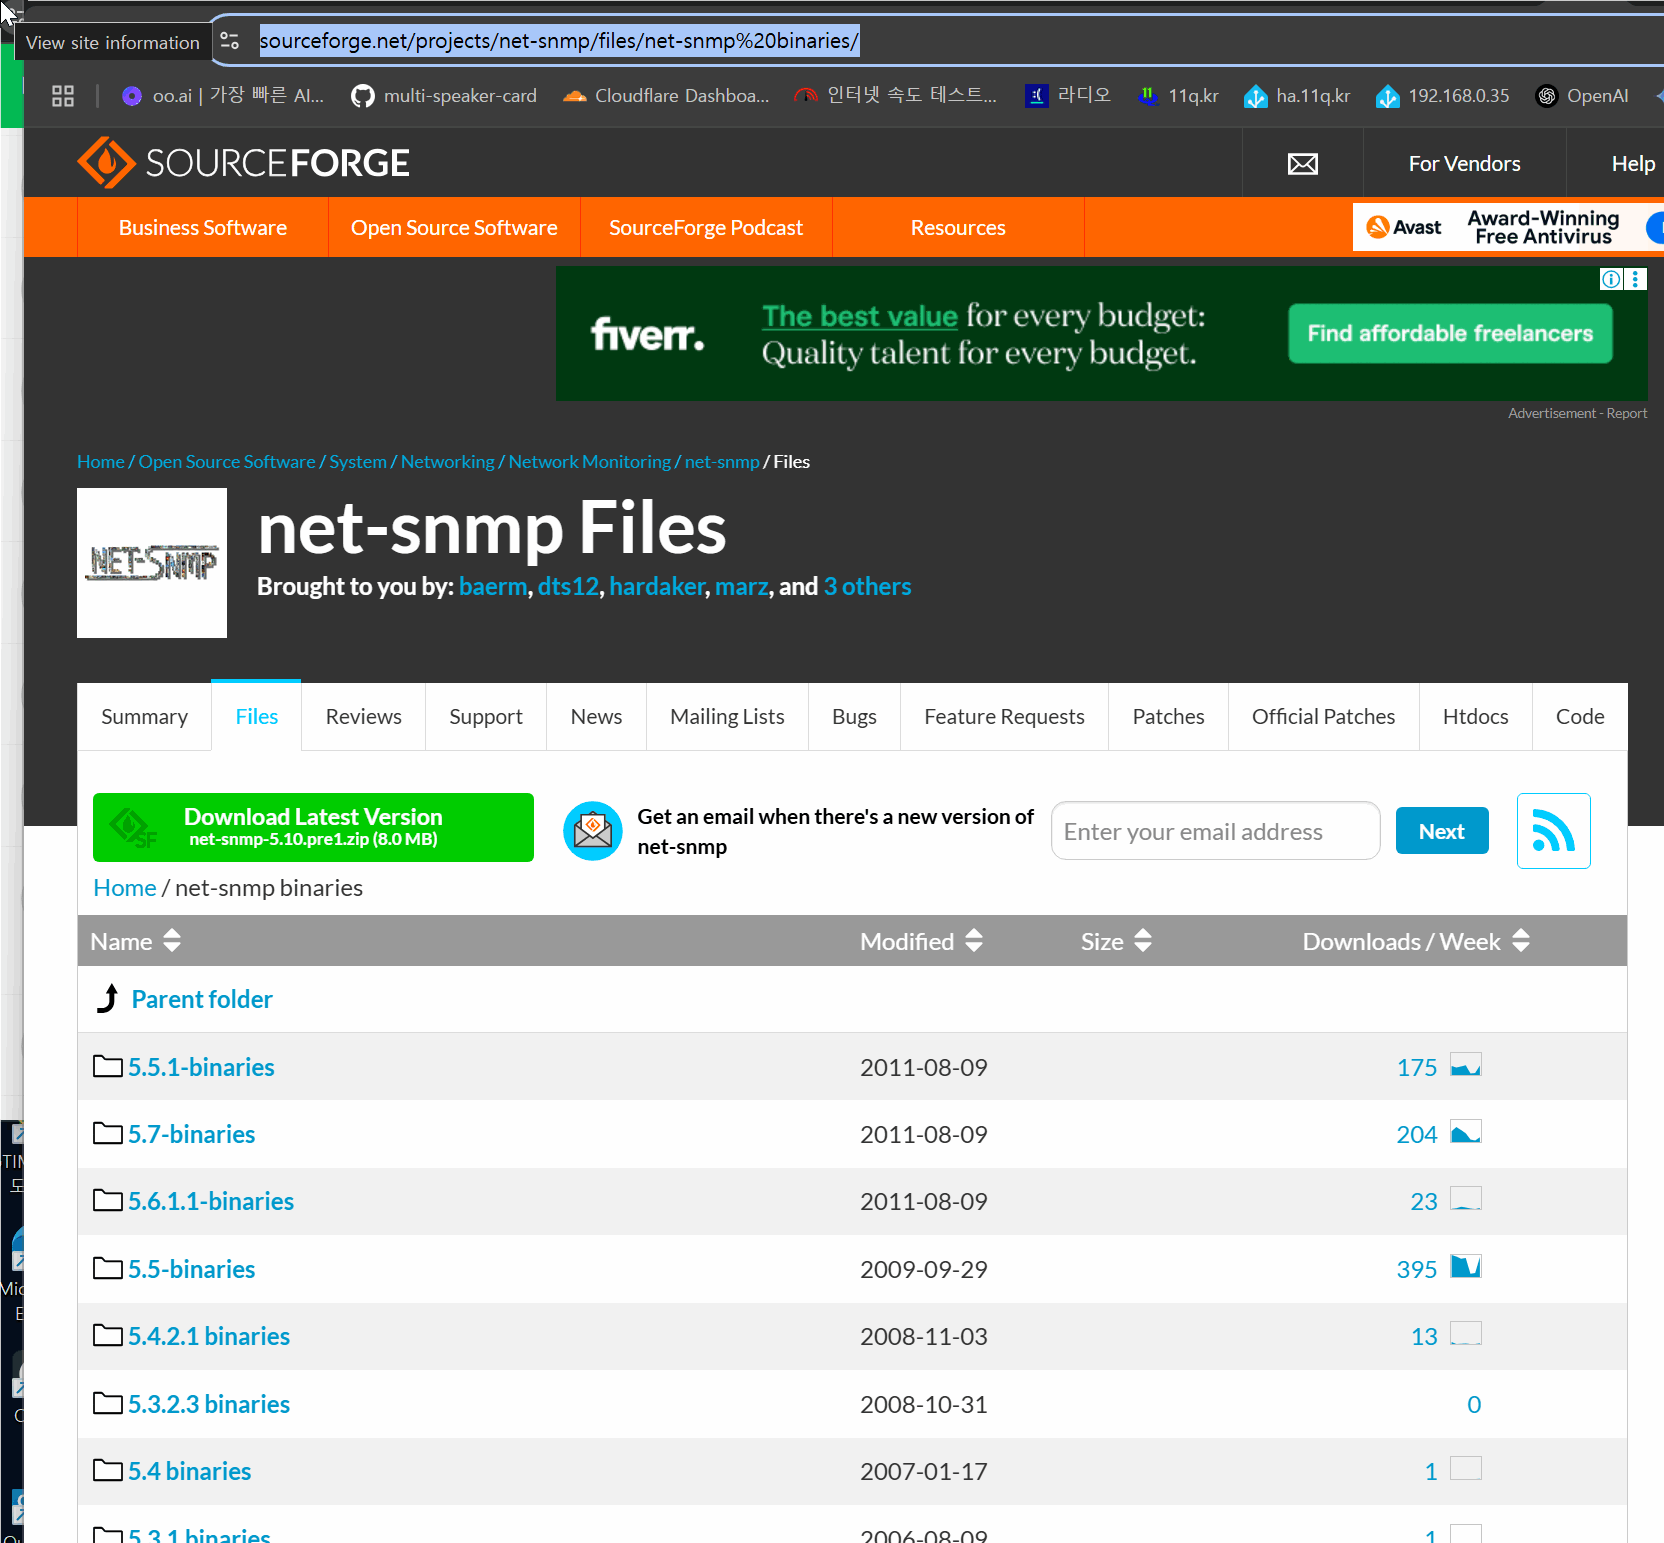Screen dimensions: 1664x1543
Task: Click the Next button for email signup
Action: pos(1441,831)
